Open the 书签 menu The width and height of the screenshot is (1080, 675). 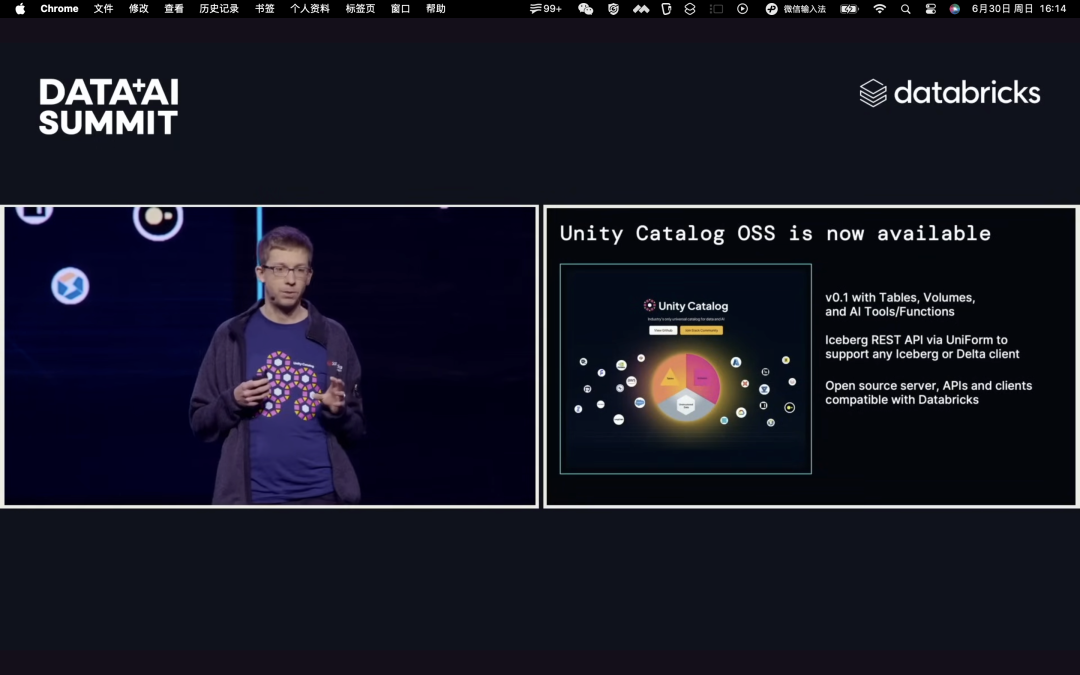coord(264,9)
